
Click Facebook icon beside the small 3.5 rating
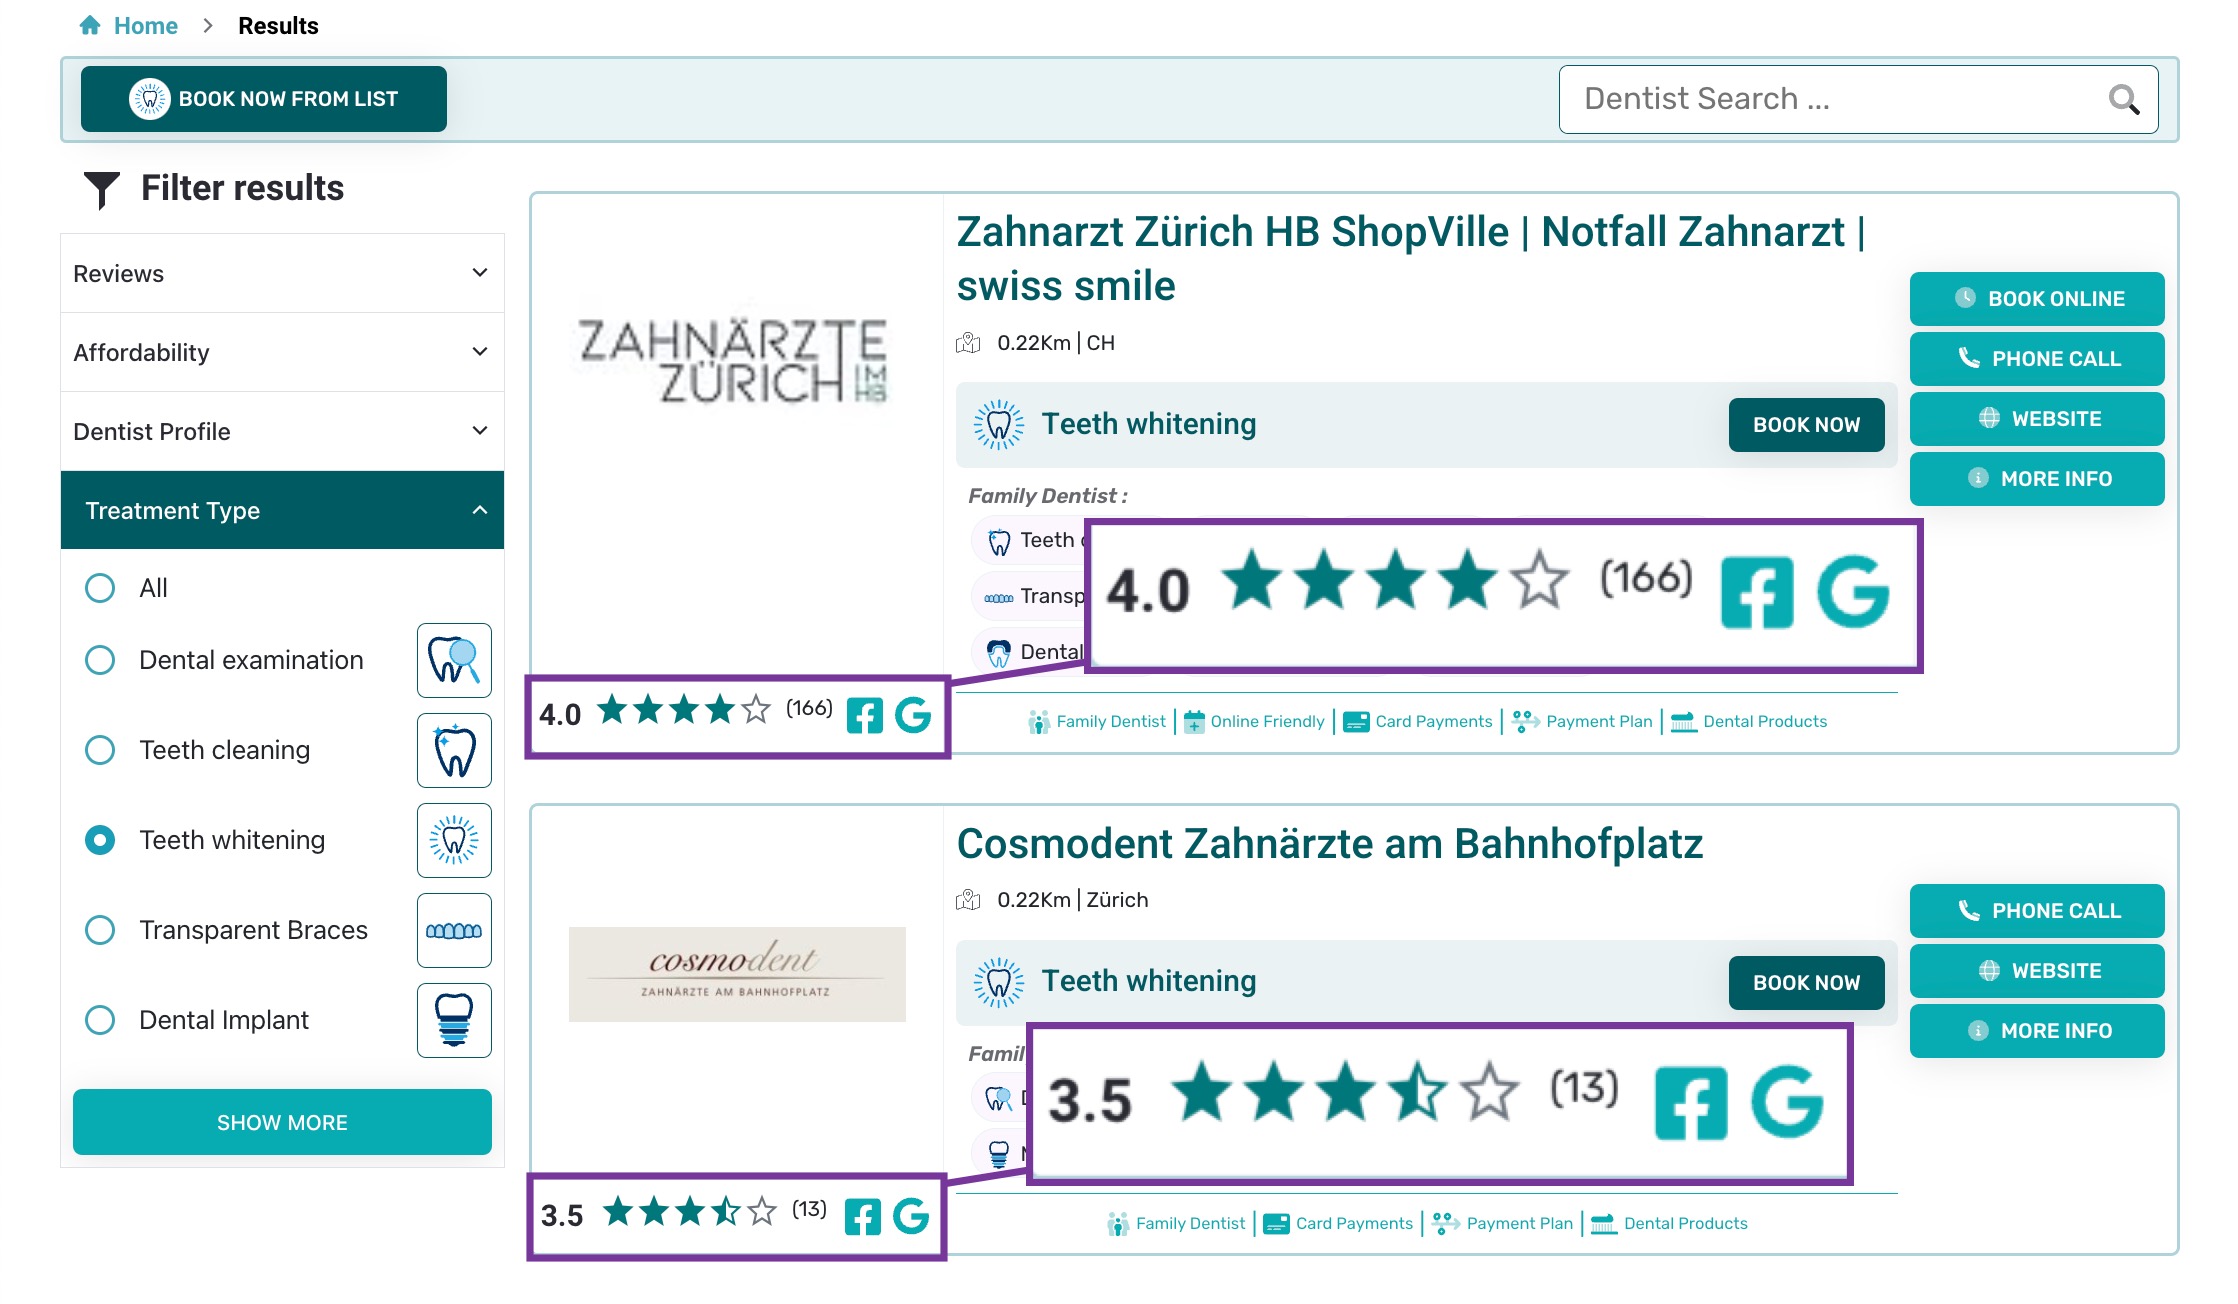pos(862,1216)
